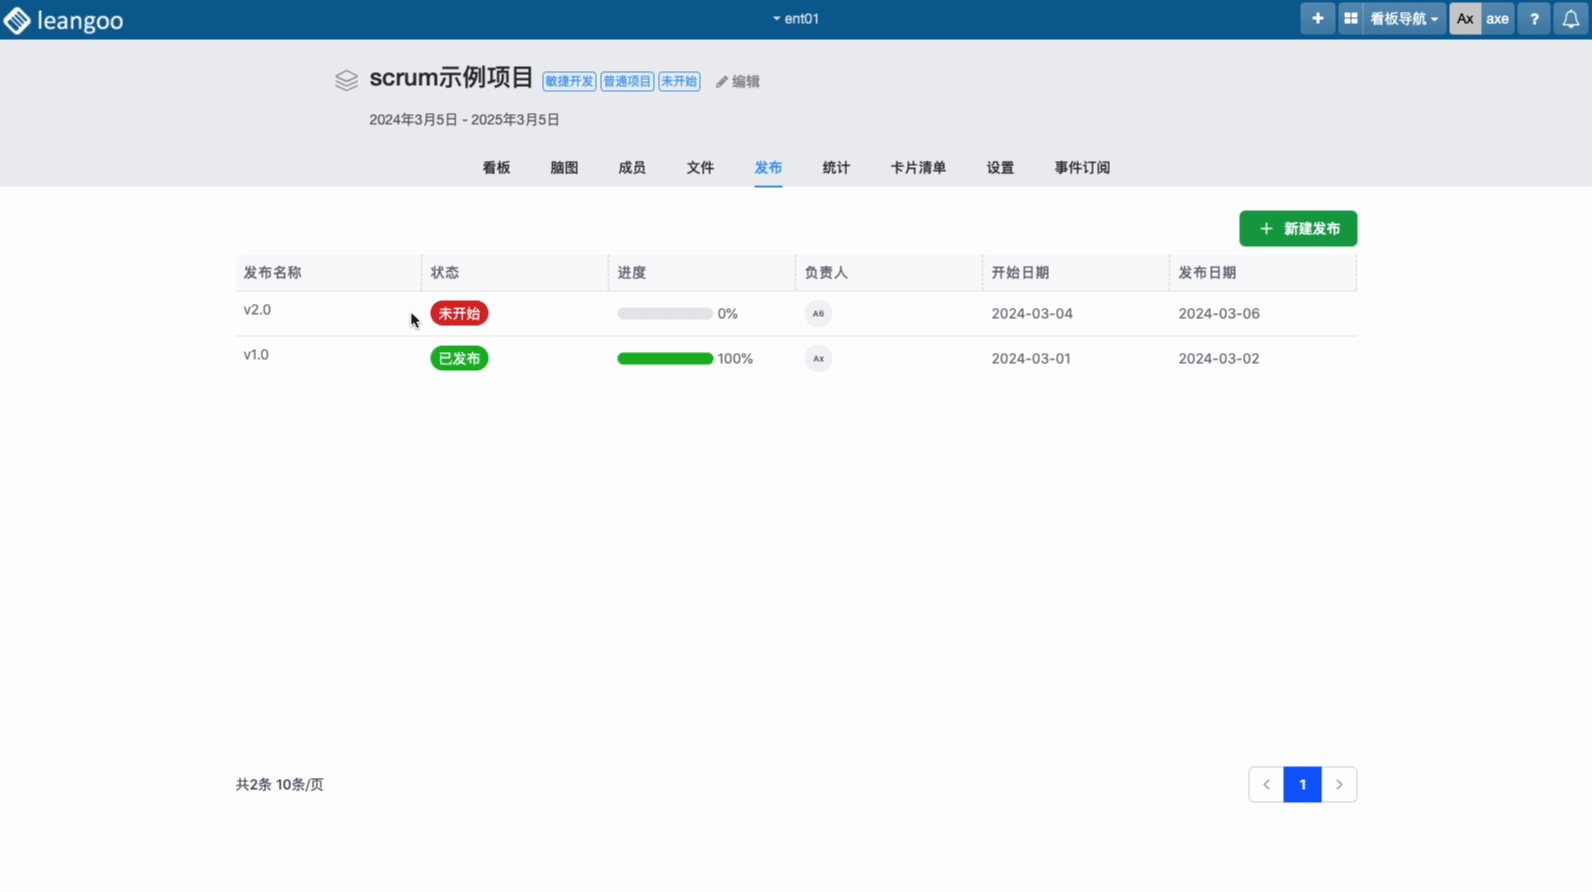Open the 看板导航 dropdown menu
Screen dimensions: 1592x892
tap(1403, 19)
